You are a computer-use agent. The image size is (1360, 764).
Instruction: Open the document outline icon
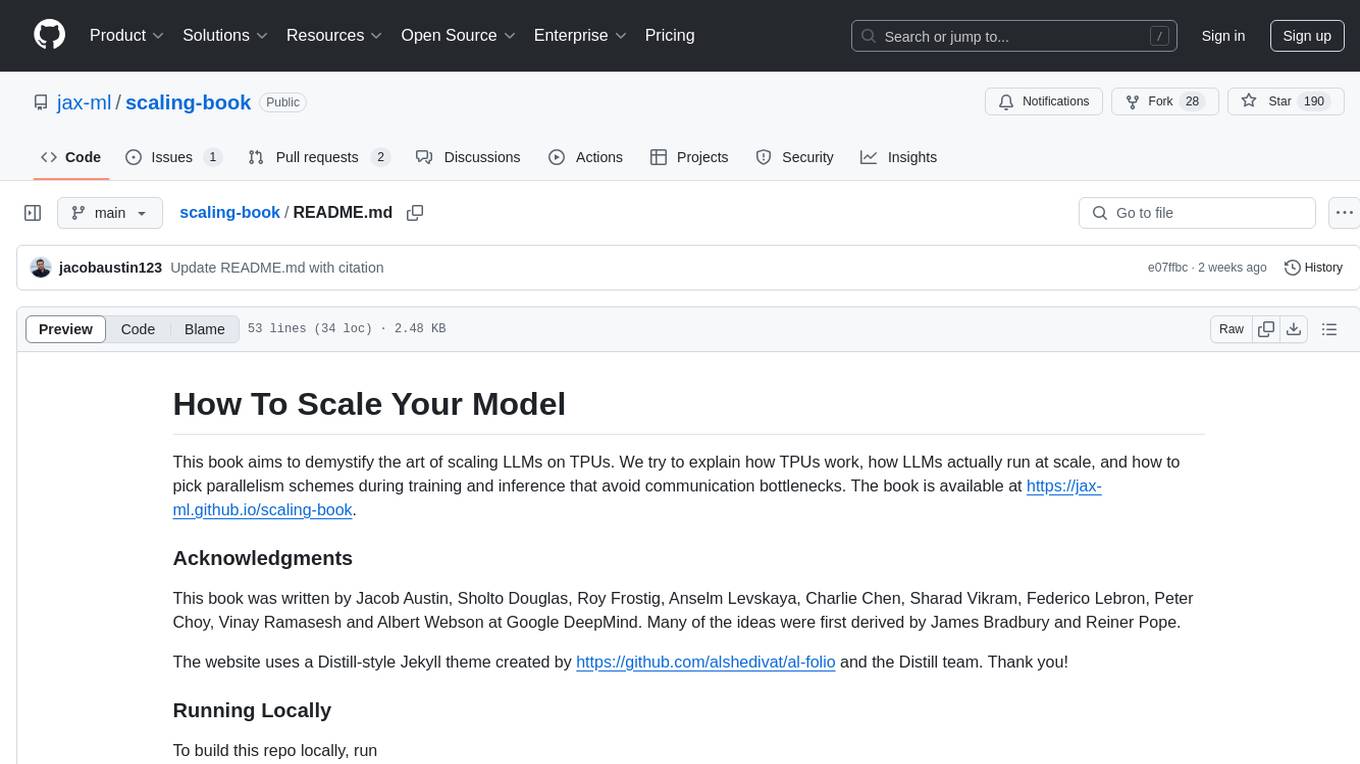(x=1329, y=329)
